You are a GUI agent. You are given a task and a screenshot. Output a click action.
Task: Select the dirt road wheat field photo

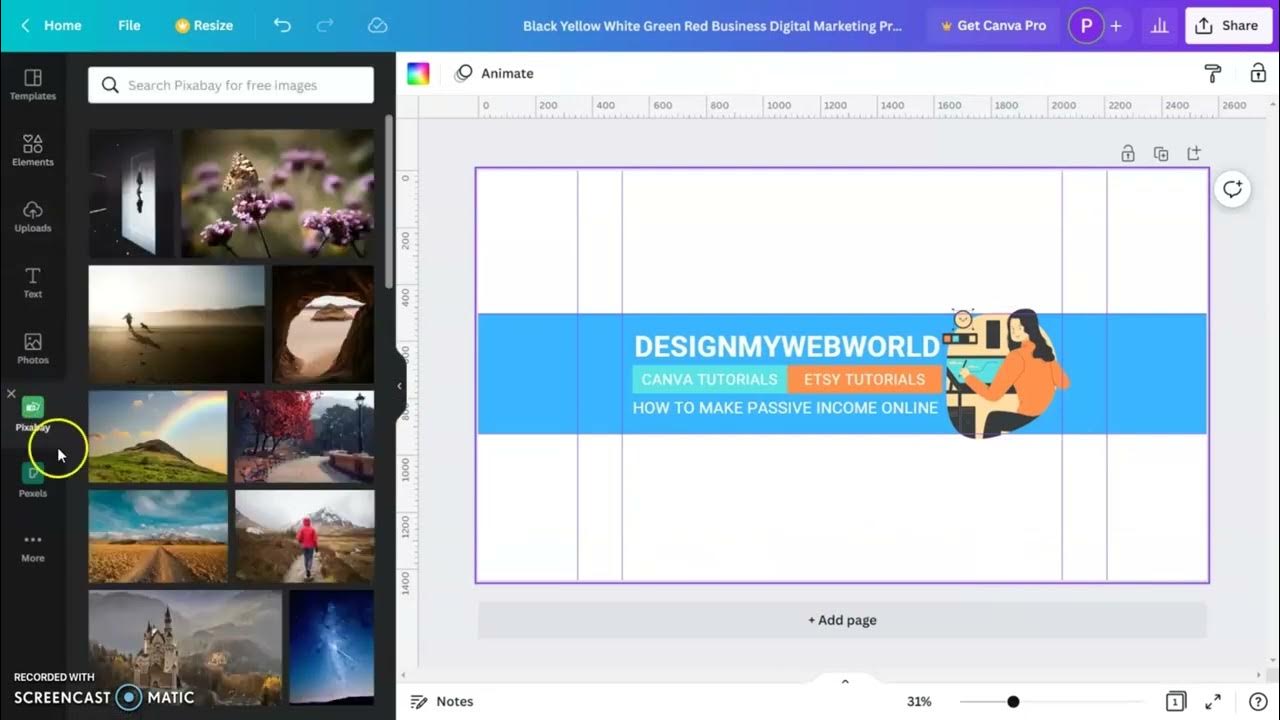(158, 536)
